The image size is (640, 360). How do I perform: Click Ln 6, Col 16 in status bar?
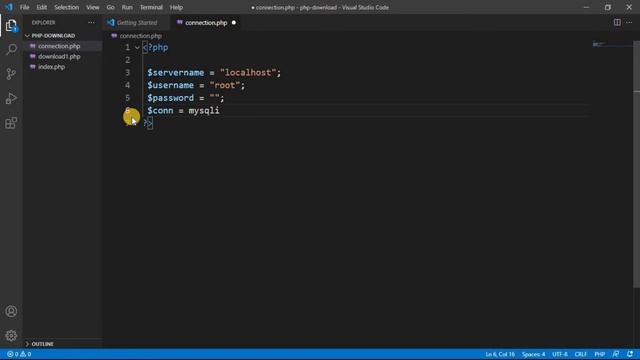point(500,354)
